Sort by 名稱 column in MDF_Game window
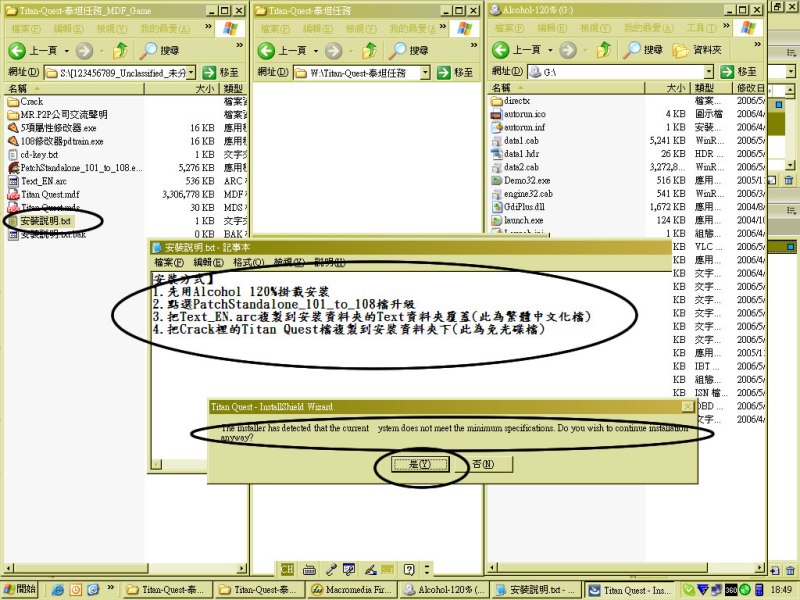 point(74,89)
